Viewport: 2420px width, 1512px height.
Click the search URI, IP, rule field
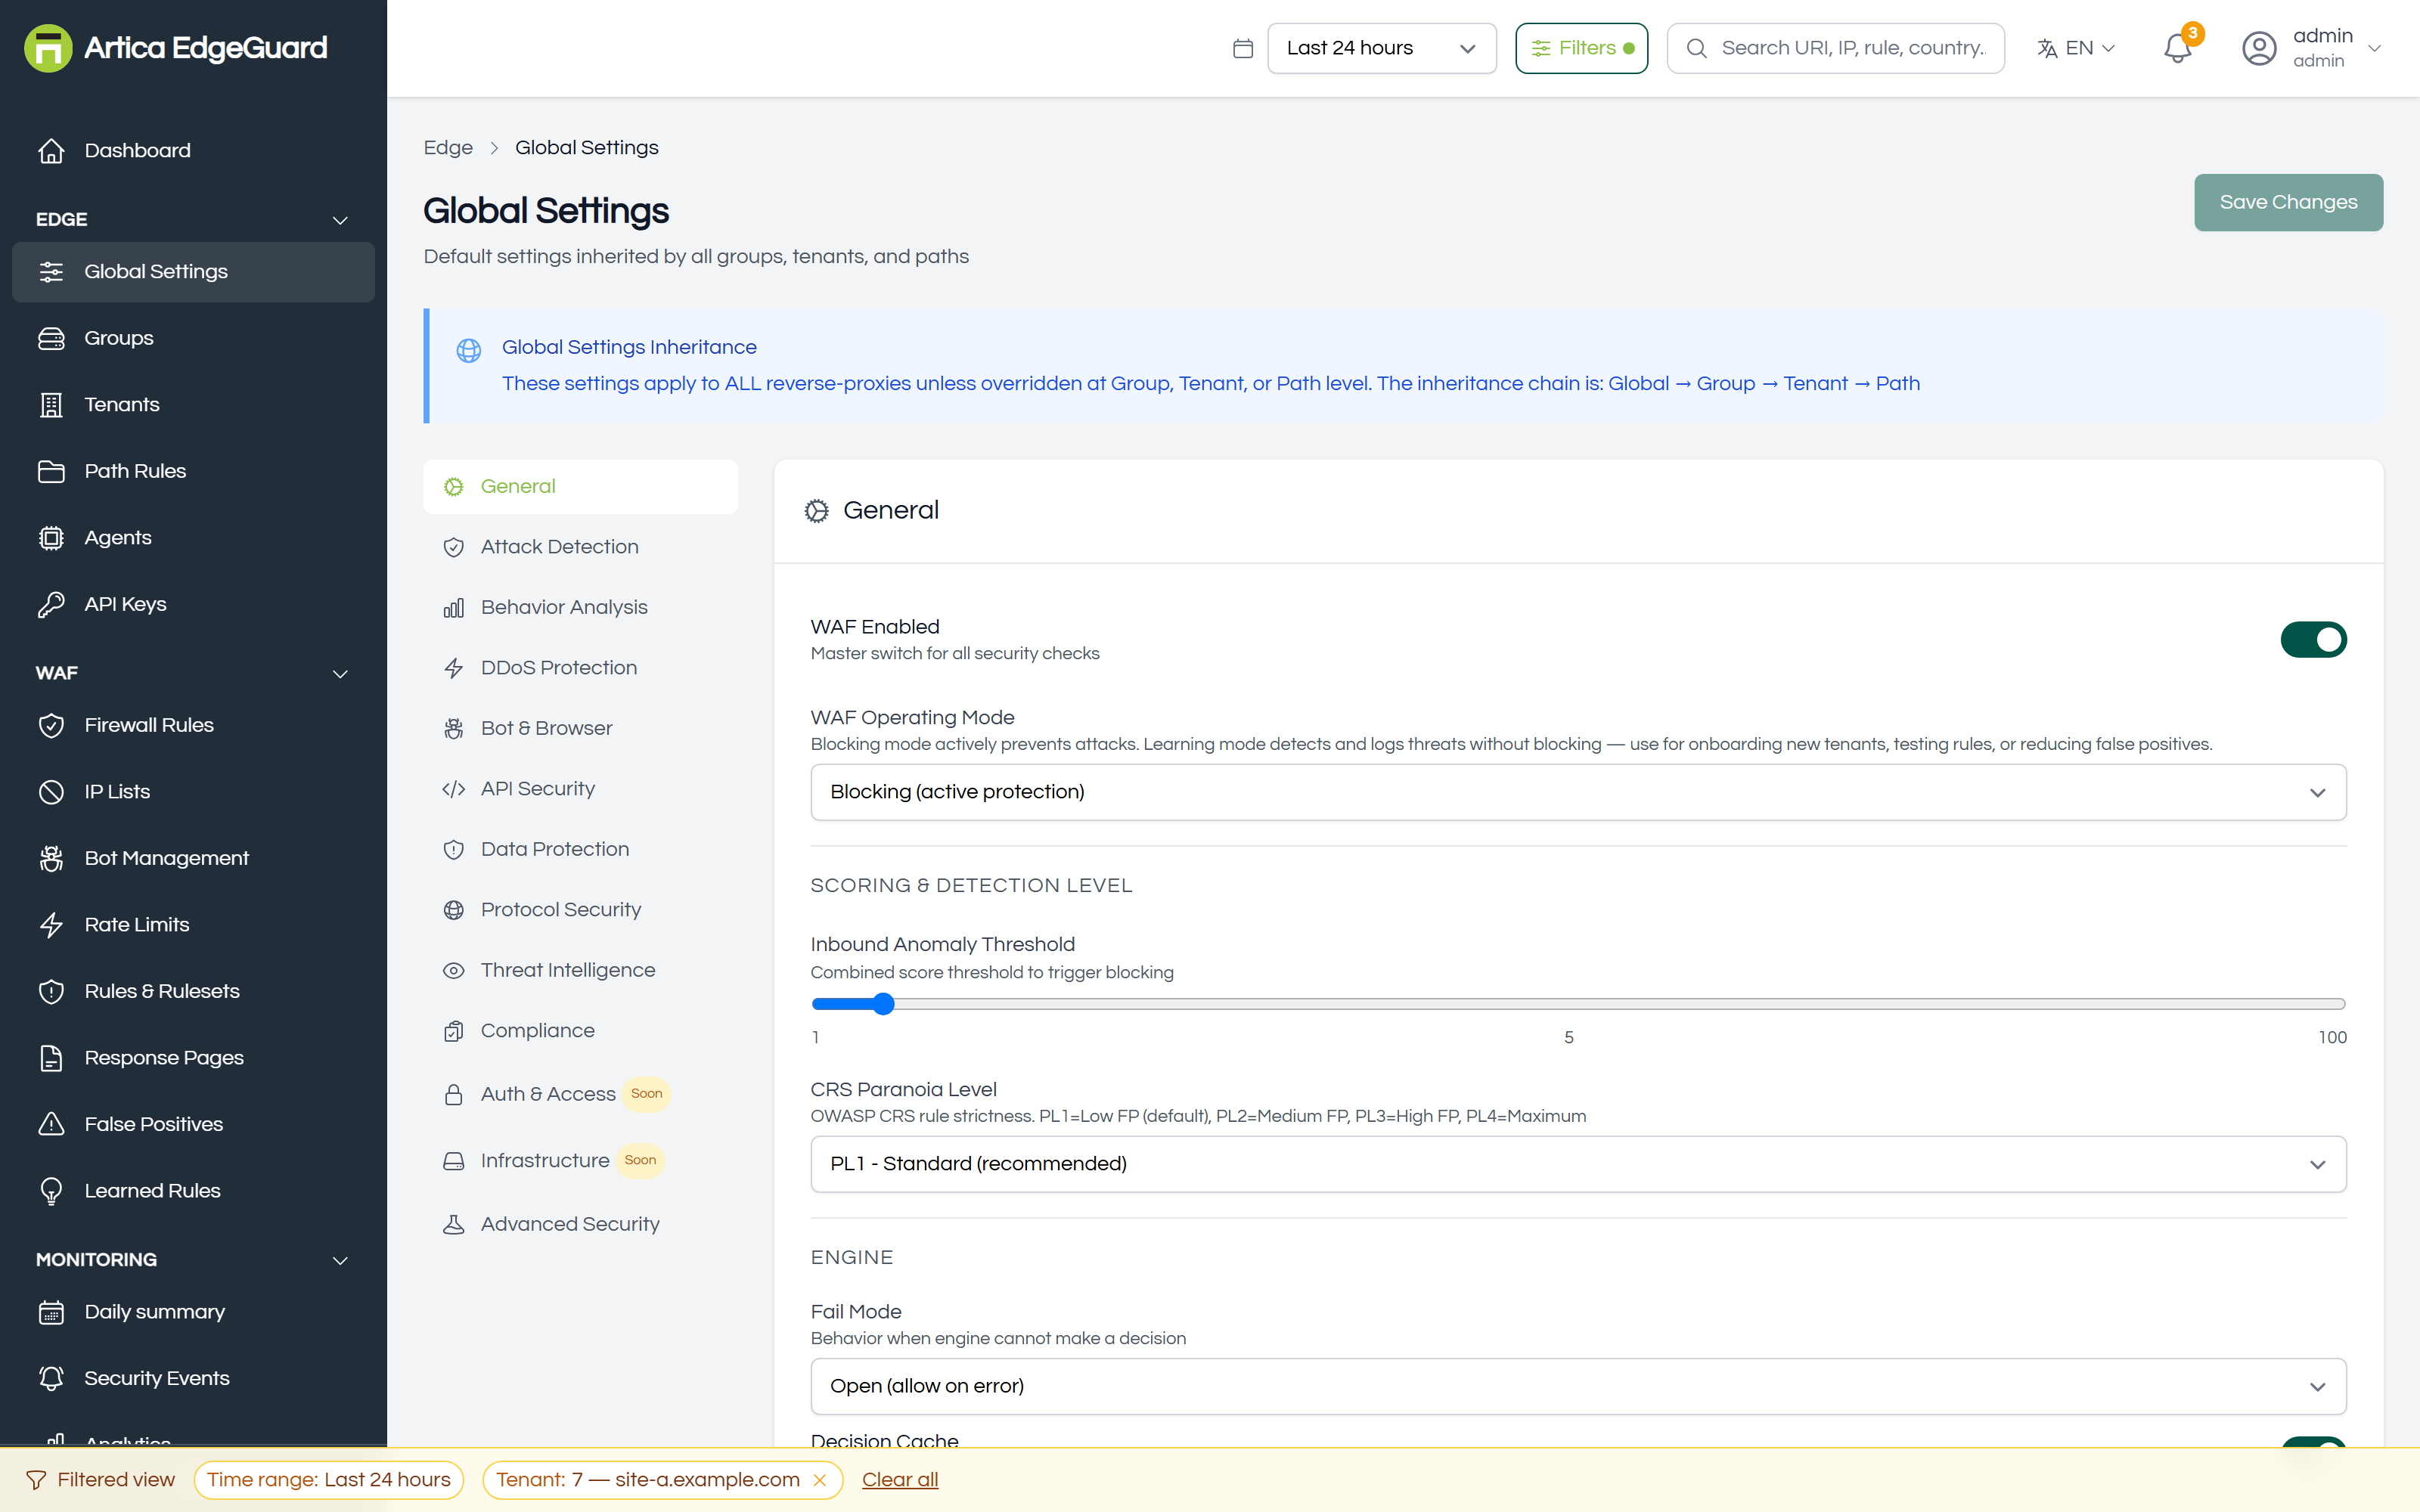[x=1835, y=48]
